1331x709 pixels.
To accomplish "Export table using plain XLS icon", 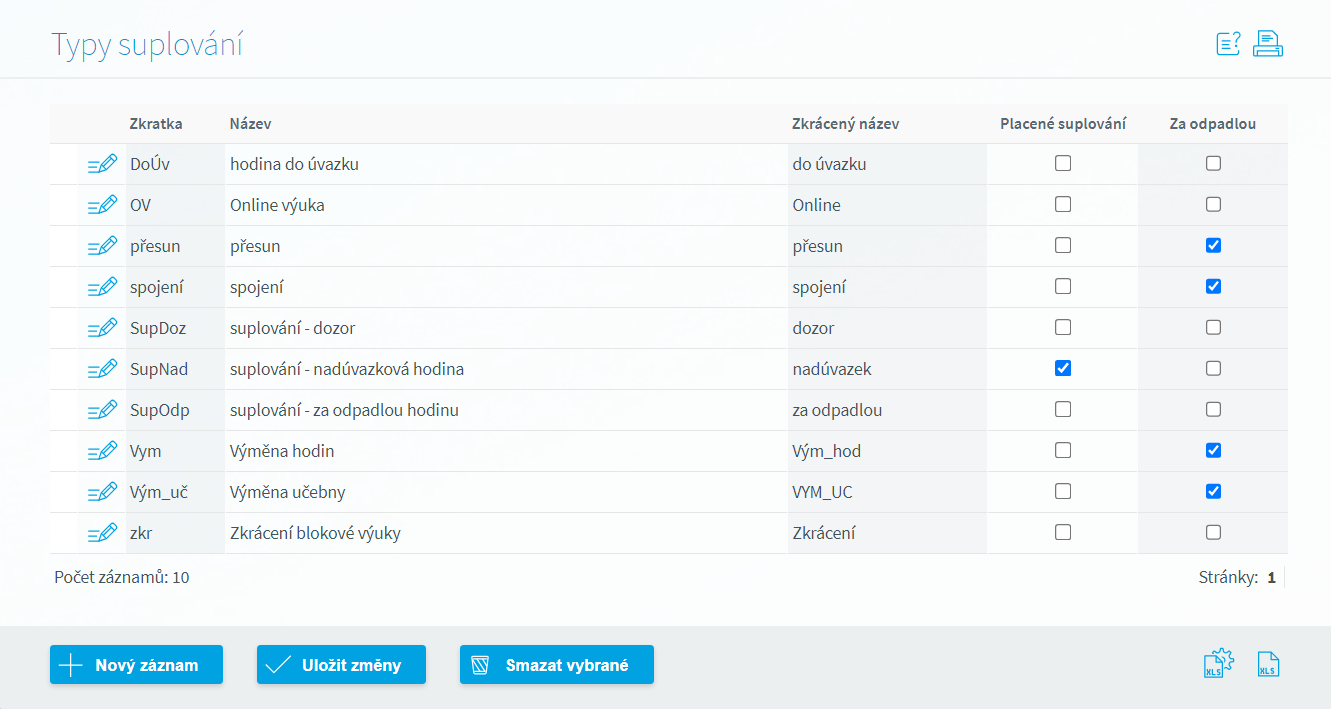I will [x=1268, y=664].
